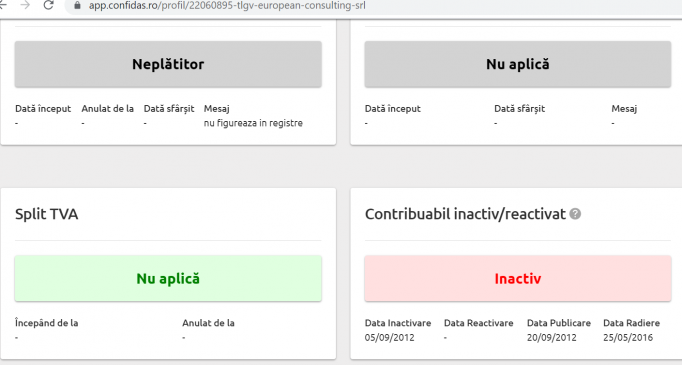Screen dimensions: 682x365
Task: Click the Anulat de la label under Neplătitor
Action: point(107,109)
